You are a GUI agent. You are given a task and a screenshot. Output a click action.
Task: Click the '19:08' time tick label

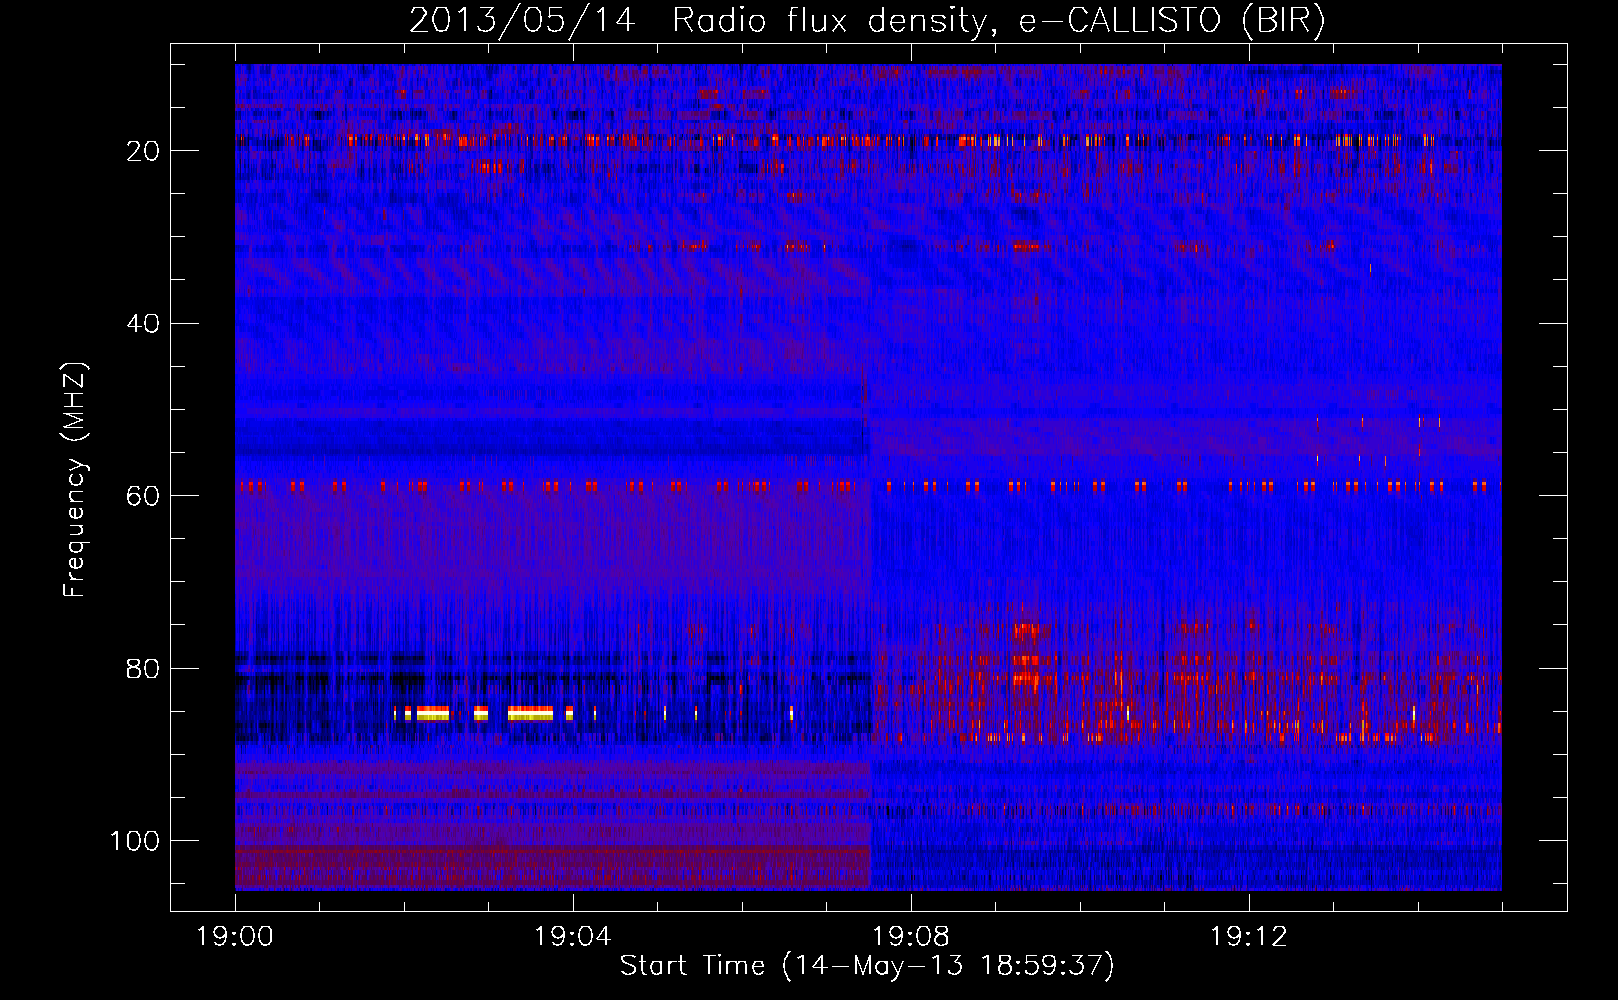pos(910,937)
